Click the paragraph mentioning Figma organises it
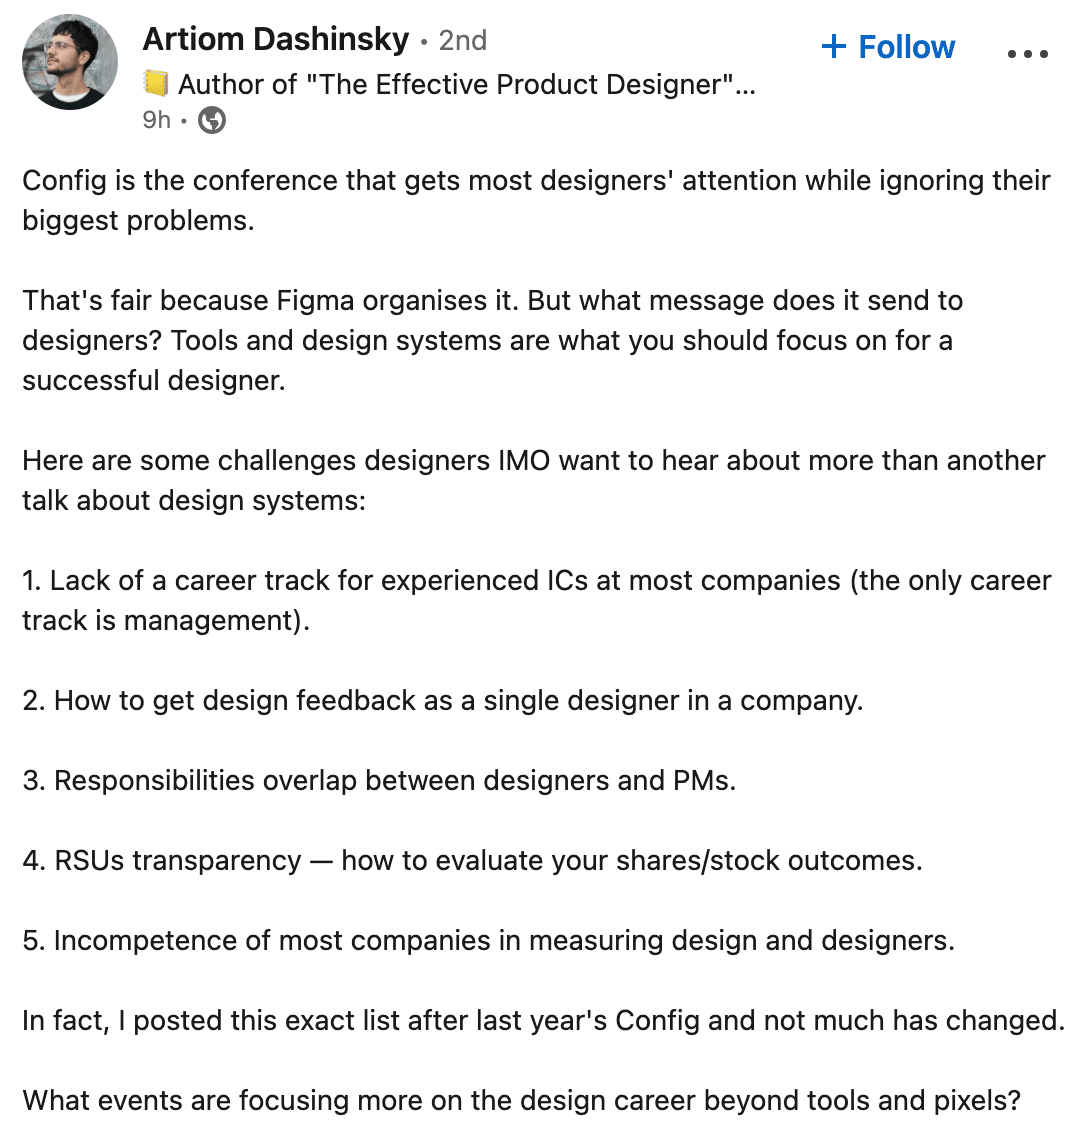1088x1134 pixels. pyautogui.click(x=493, y=341)
